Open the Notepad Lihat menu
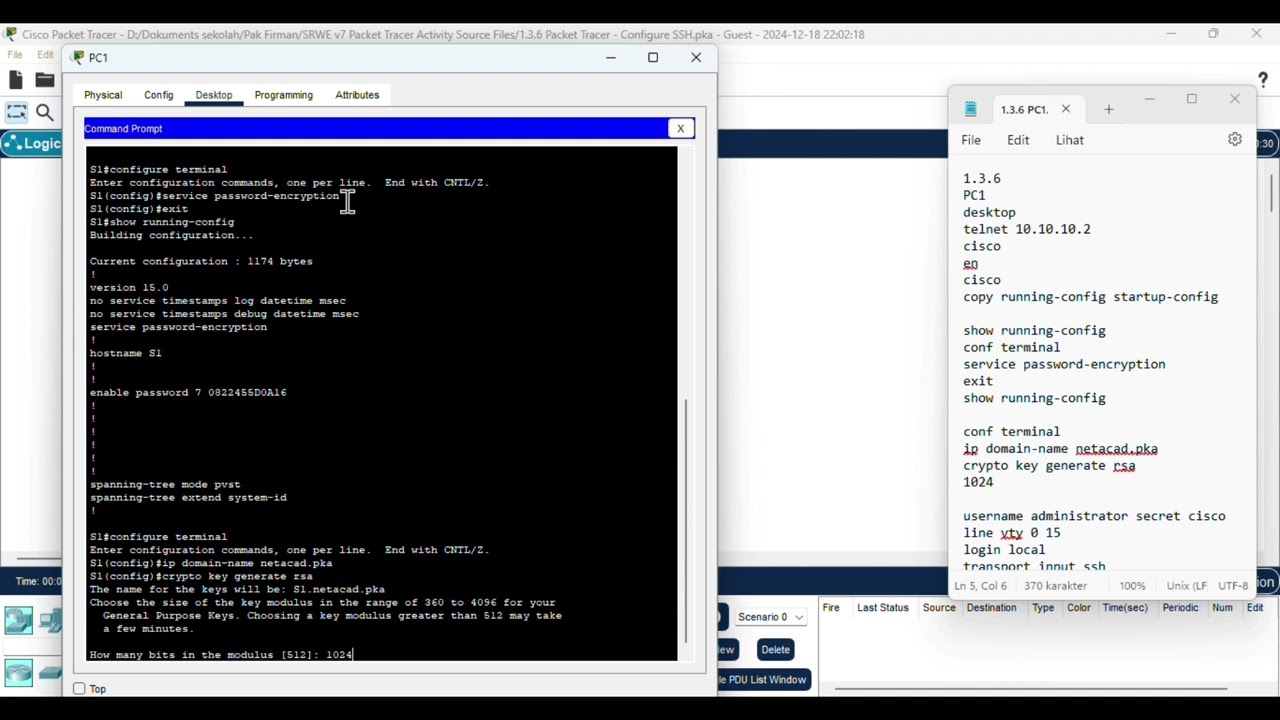 click(x=1070, y=140)
